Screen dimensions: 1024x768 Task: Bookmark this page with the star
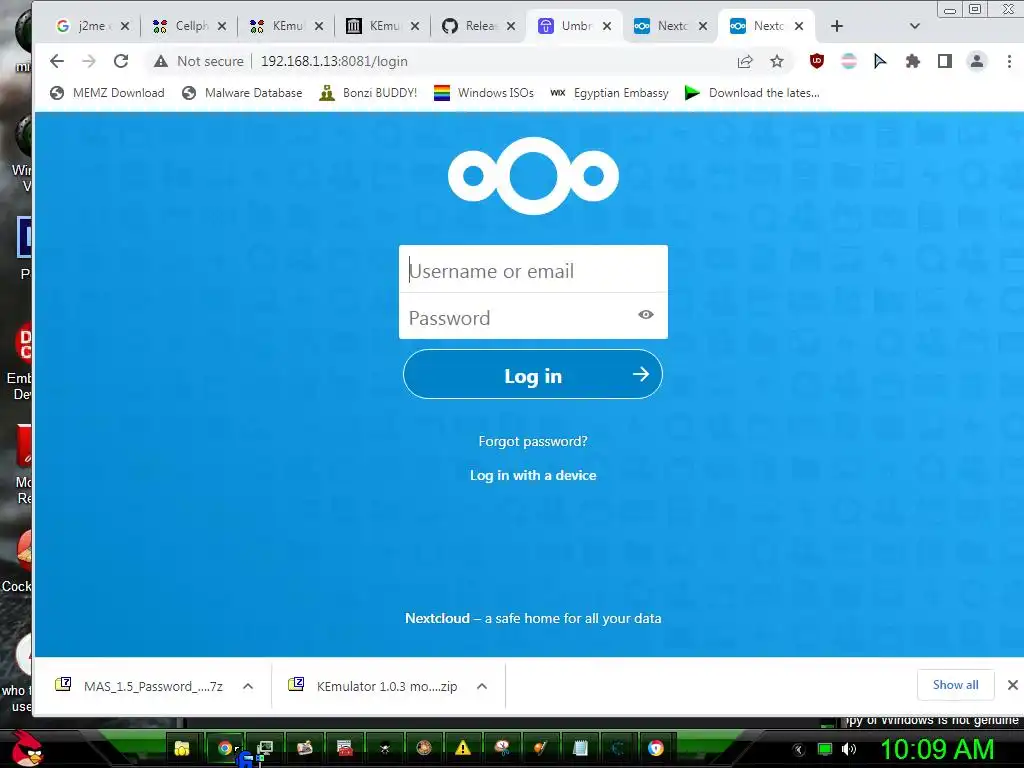coord(776,61)
